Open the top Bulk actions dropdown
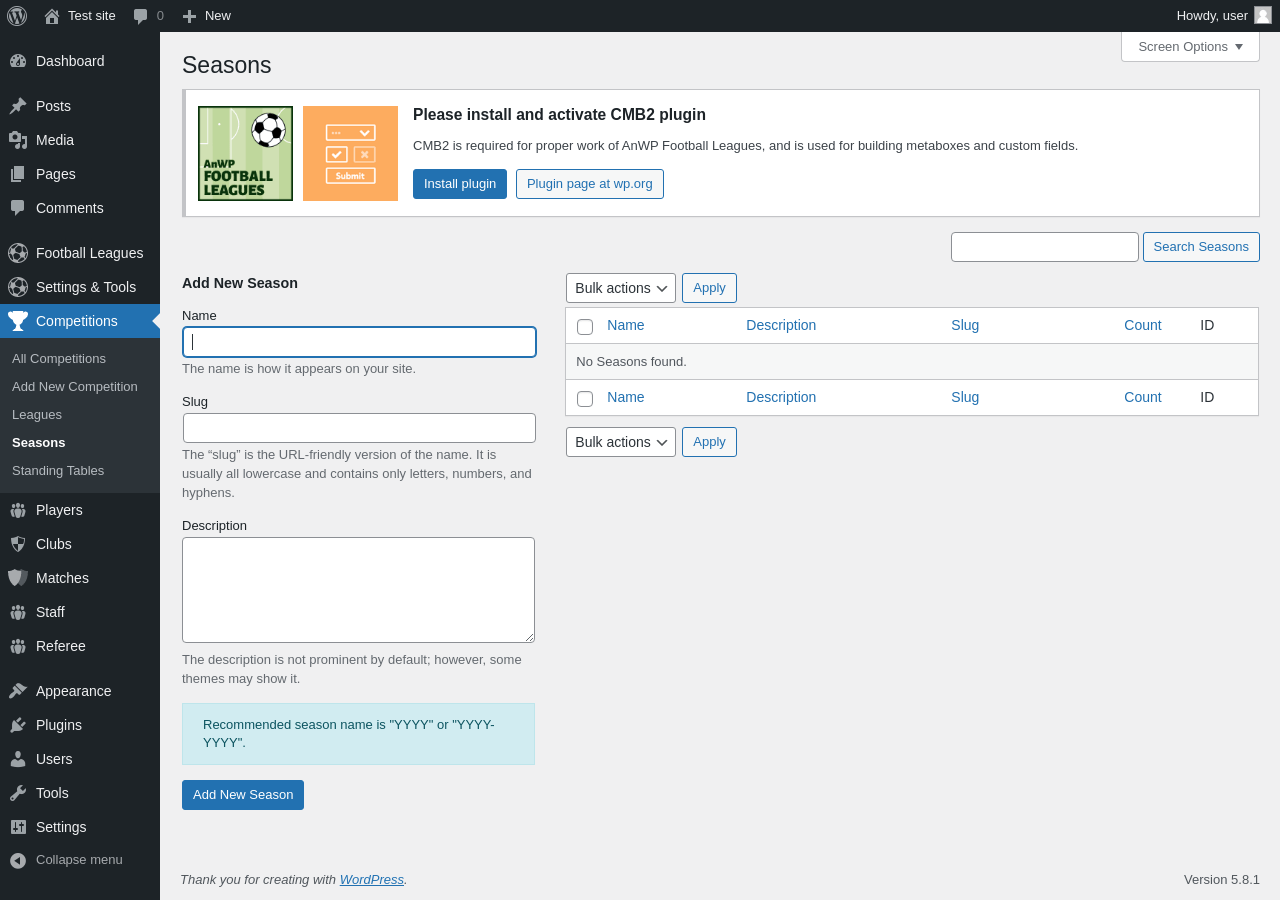This screenshot has width=1280, height=900. pyautogui.click(x=621, y=288)
